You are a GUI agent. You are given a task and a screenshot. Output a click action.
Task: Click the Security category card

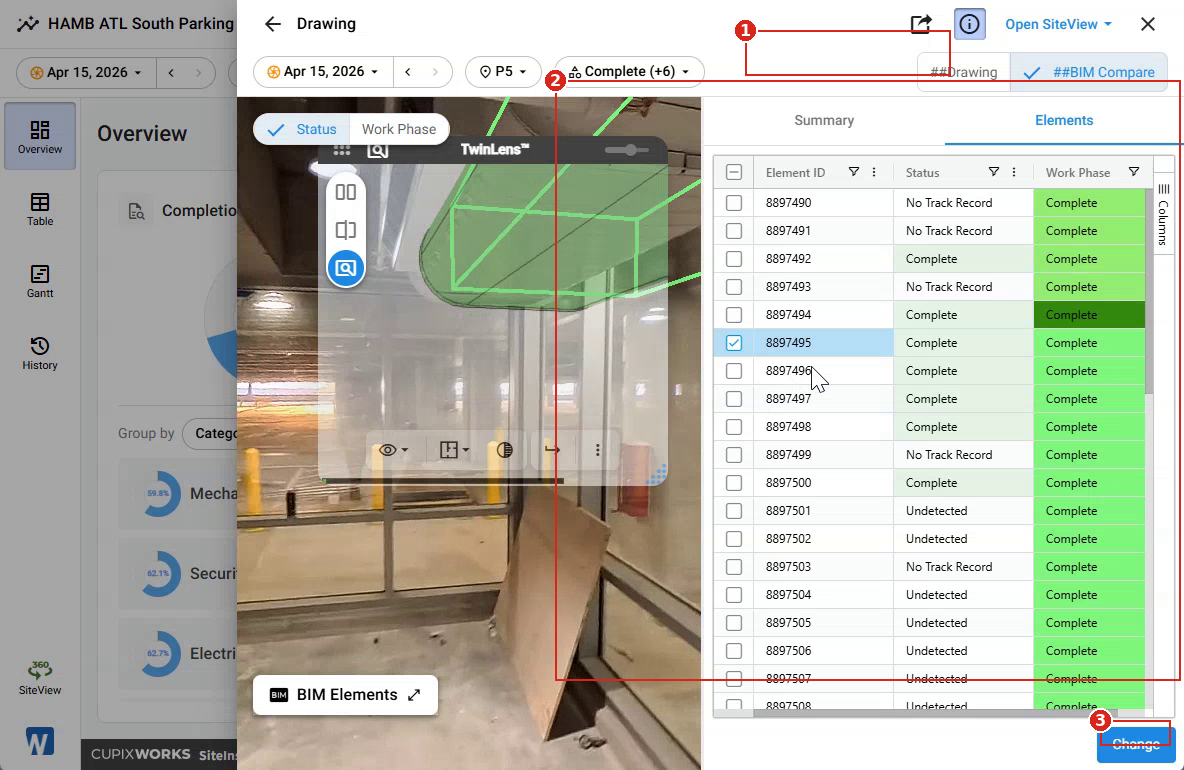[x=177, y=574]
